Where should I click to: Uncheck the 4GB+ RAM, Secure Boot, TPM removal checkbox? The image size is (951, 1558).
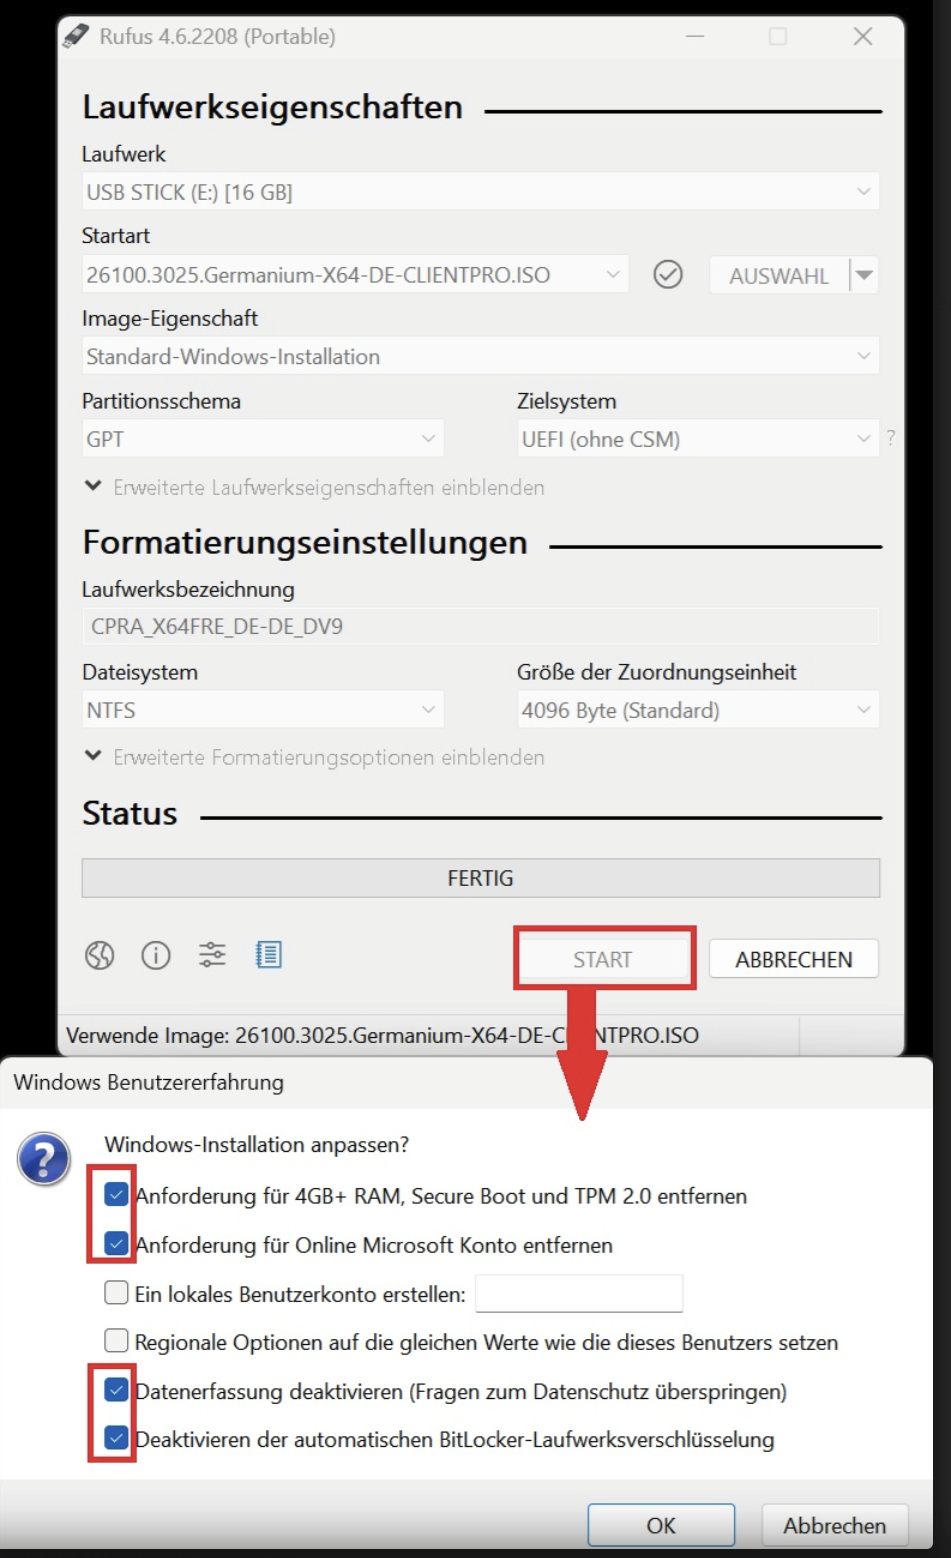click(117, 1195)
